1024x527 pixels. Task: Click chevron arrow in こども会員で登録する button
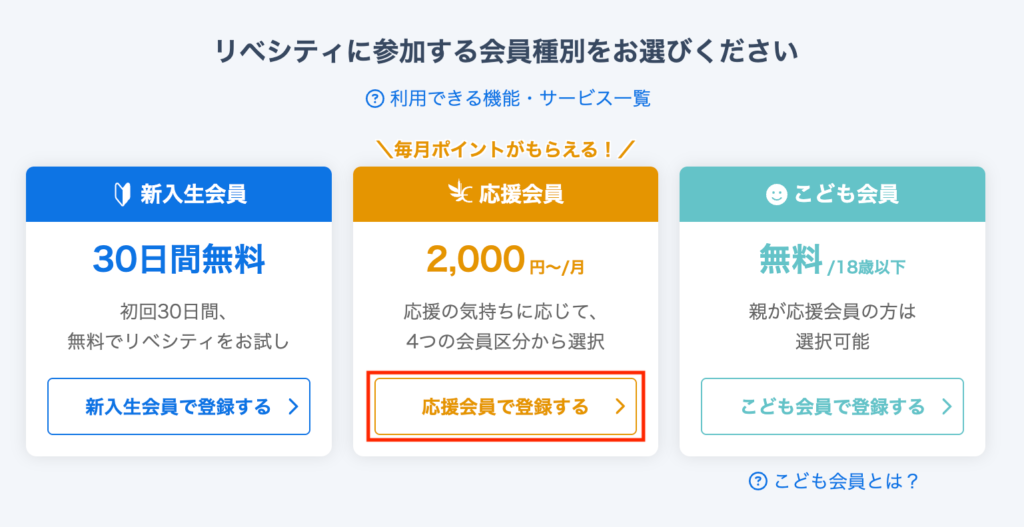click(947, 407)
